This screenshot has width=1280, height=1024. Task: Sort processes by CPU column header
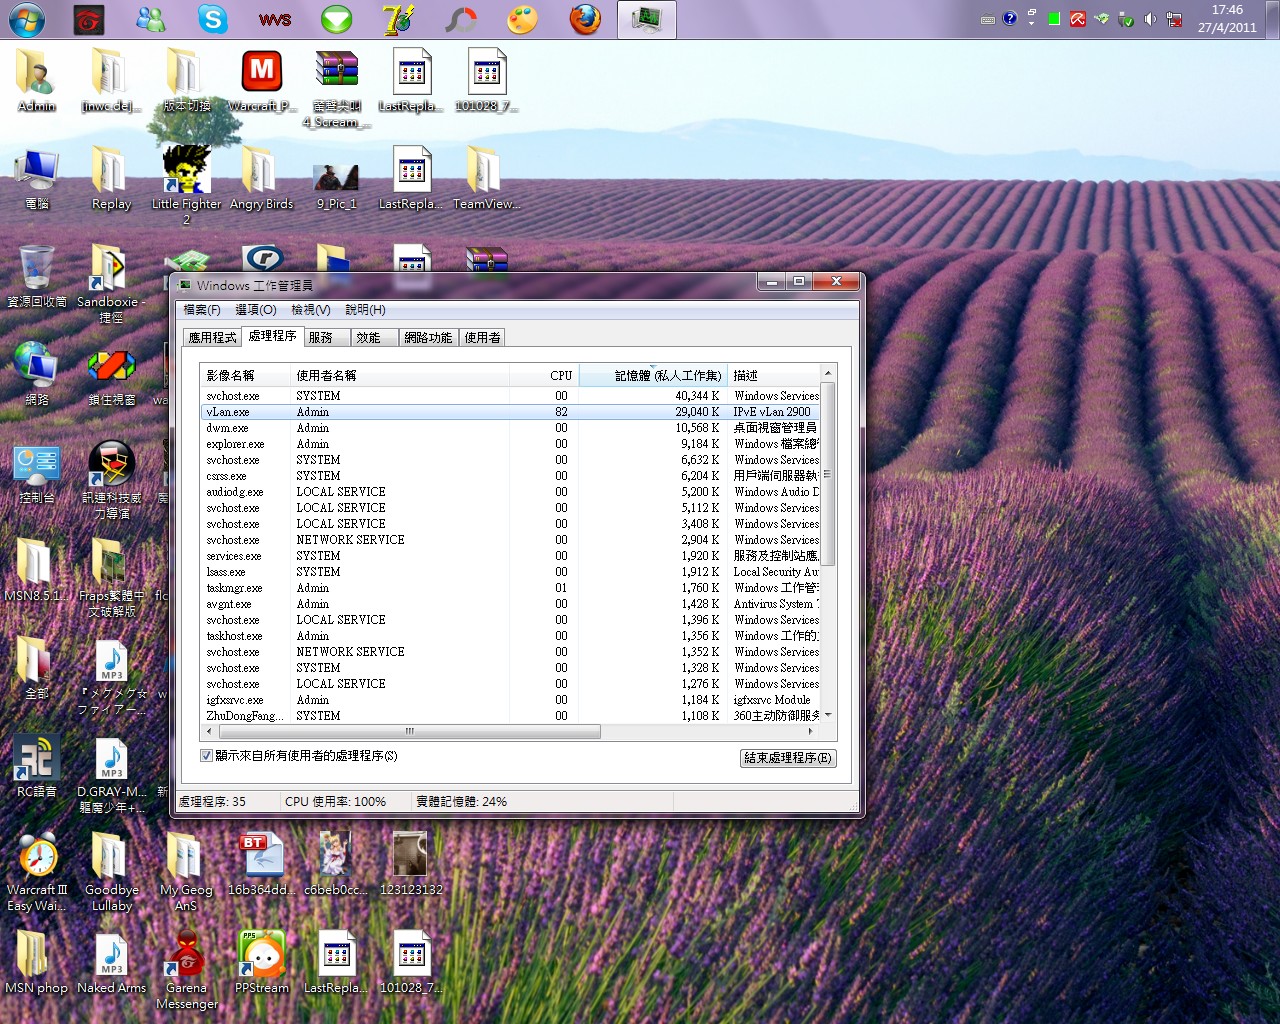click(560, 376)
